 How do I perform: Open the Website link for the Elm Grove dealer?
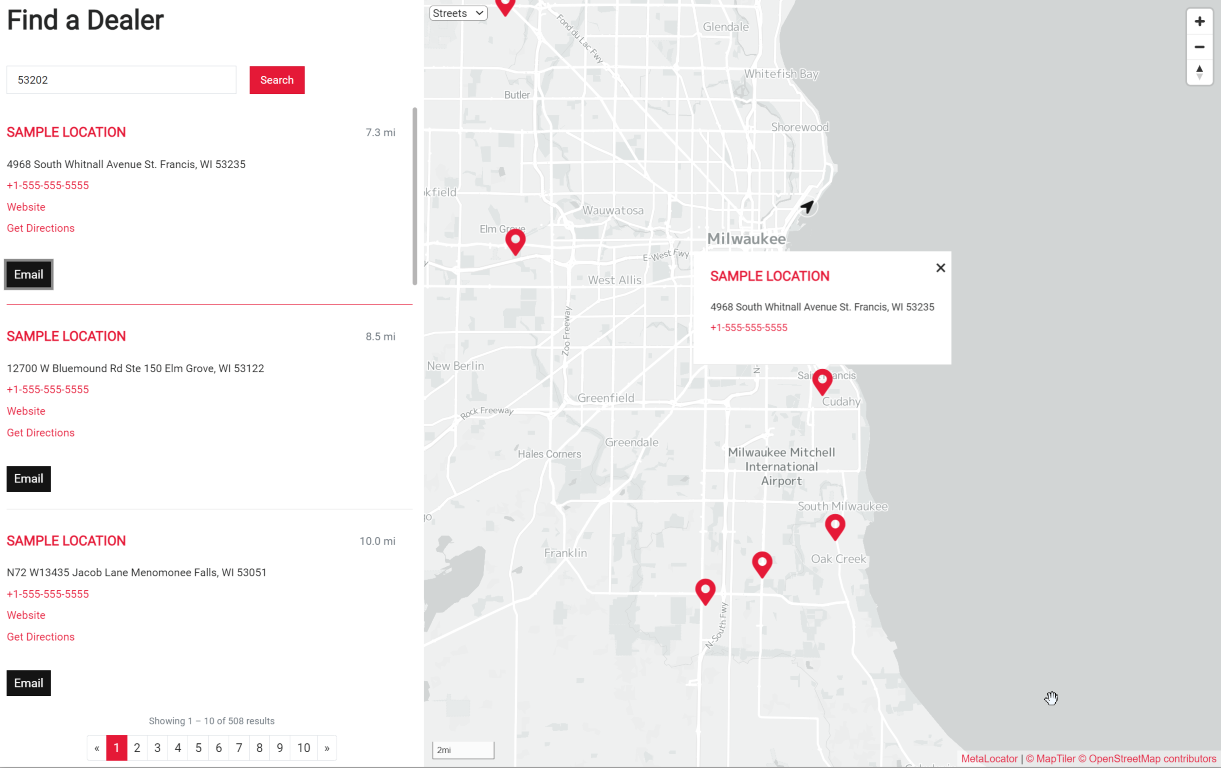[26, 411]
